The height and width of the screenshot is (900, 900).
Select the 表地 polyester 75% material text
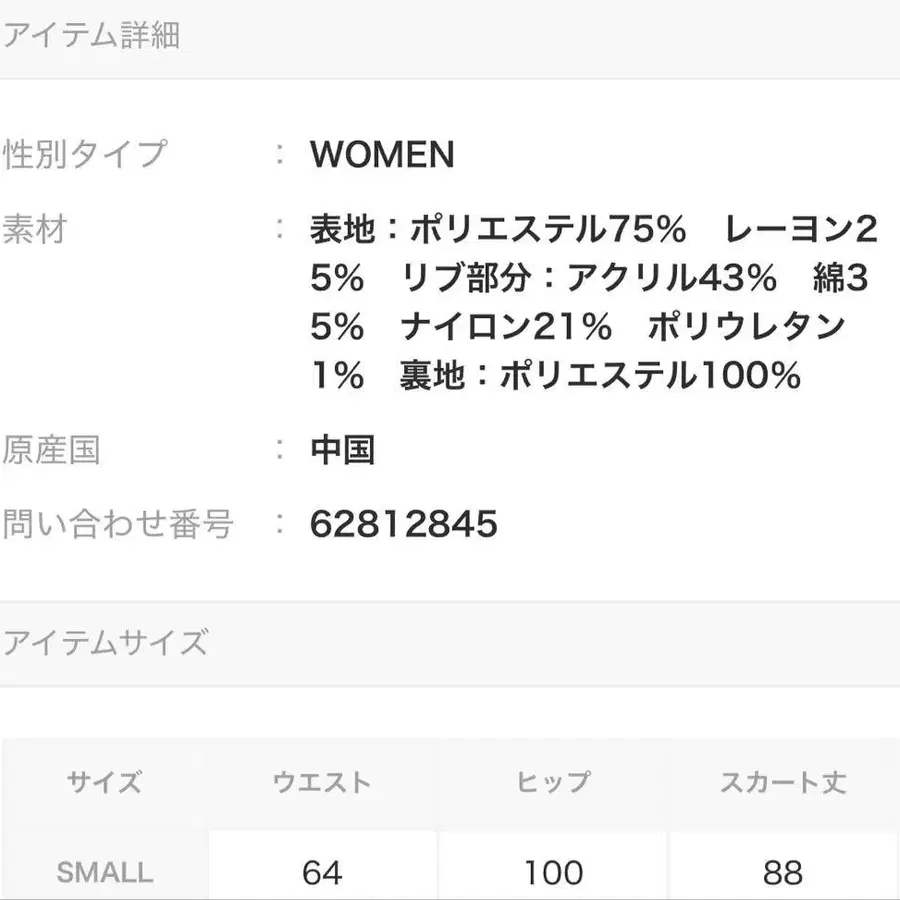point(498,230)
